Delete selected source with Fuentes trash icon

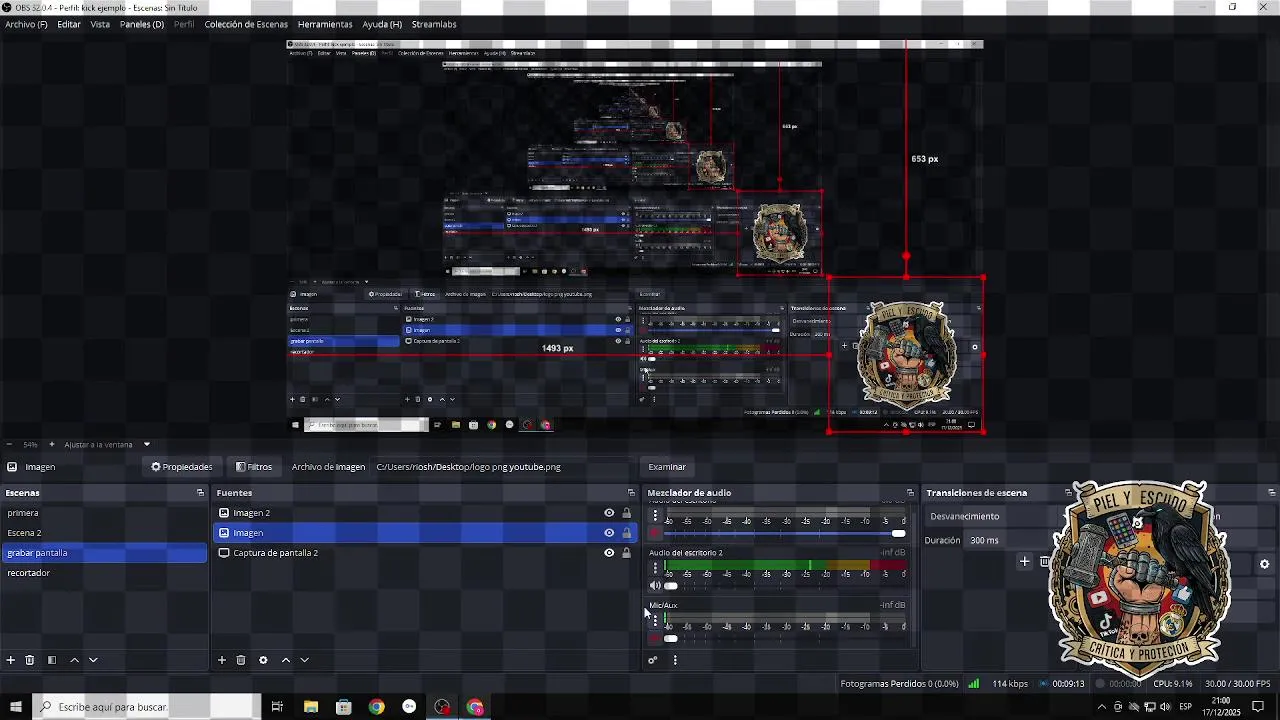(x=241, y=660)
